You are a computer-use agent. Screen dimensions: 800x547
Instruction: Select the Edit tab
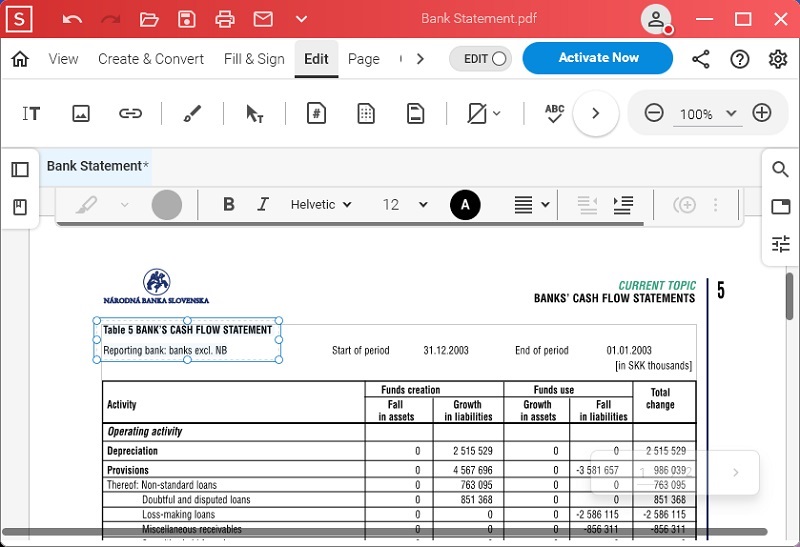point(316,59)
